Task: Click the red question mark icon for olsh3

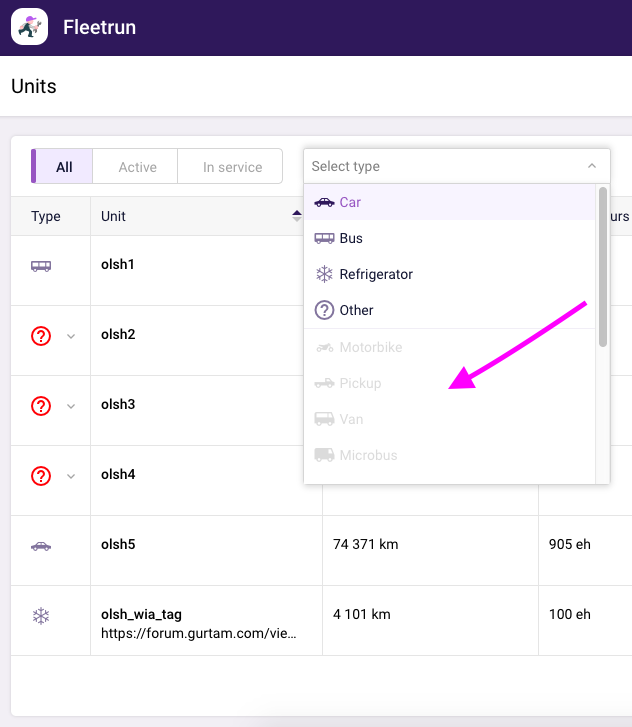Action: point(41,406)
